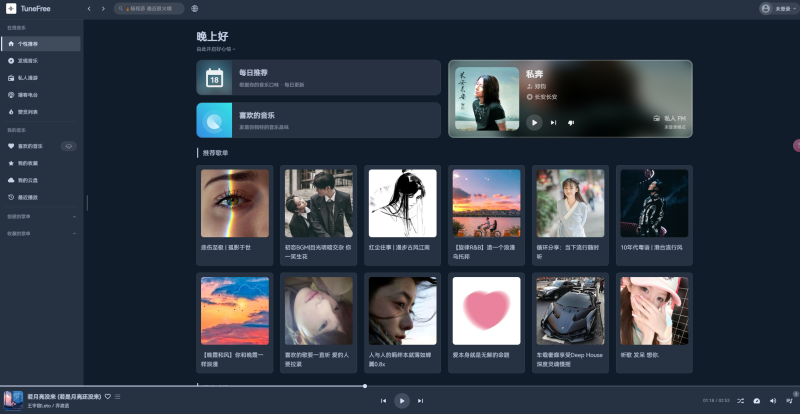Screen dimensions: 800x414
Task: Click the calendar 18 icon
Action: point(214,78)
